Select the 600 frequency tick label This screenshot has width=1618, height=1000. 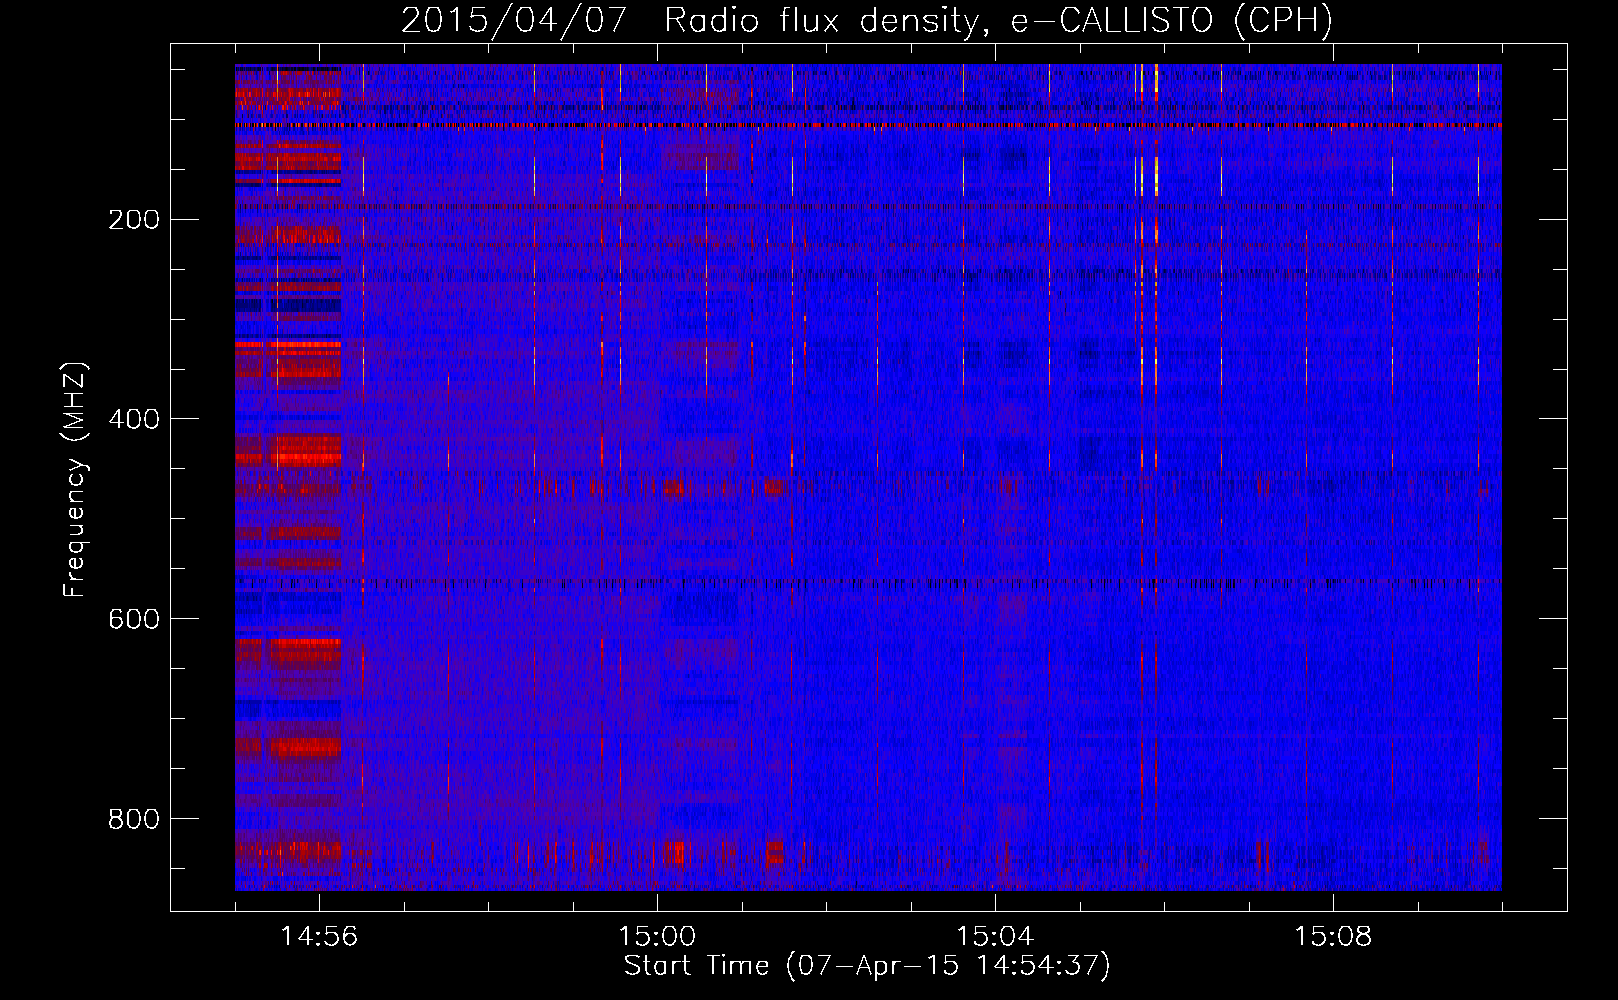pos(134,619)
